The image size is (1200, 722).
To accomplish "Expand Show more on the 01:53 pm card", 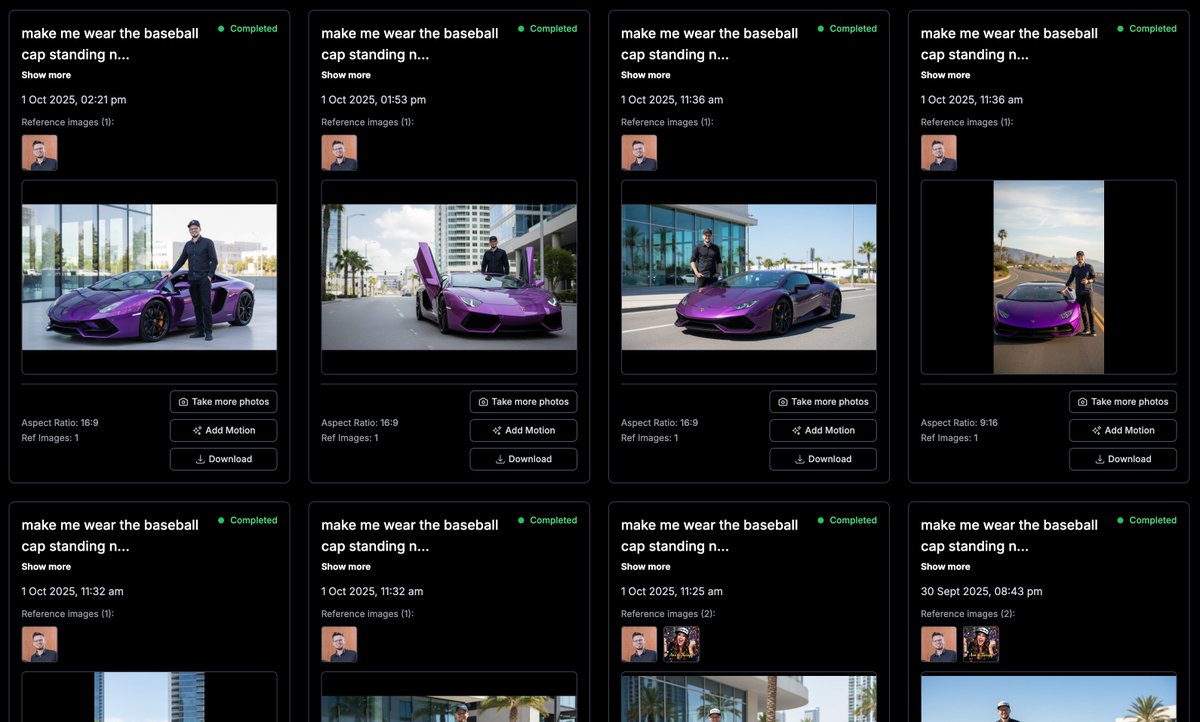I will tap(346, 75).
